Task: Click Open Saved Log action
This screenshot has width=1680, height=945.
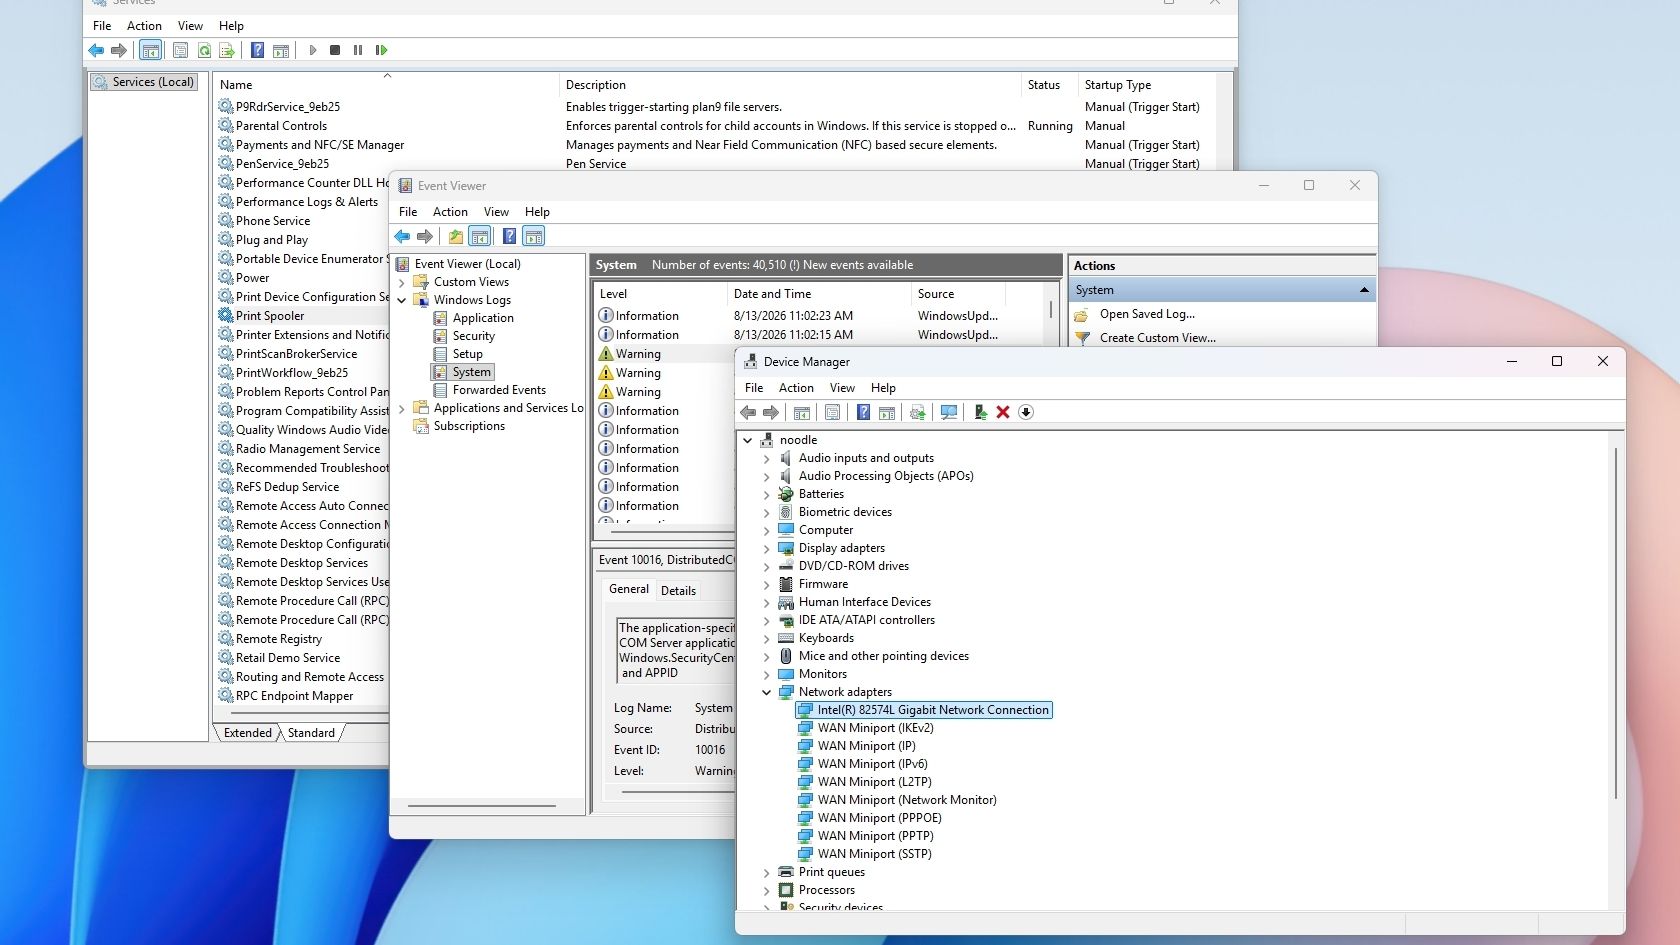Action: pyautogui.click(x=1147, y=314)
